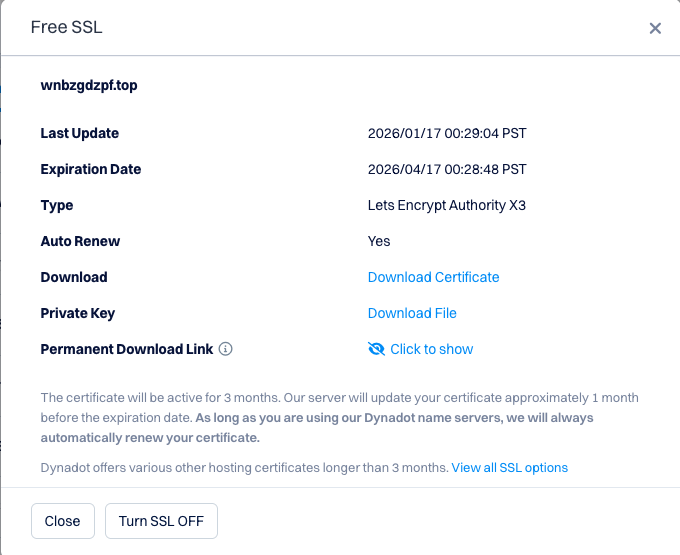
Task: Toggle the crossed-eye icon to reveal link
Action: [x=376, y=349]
